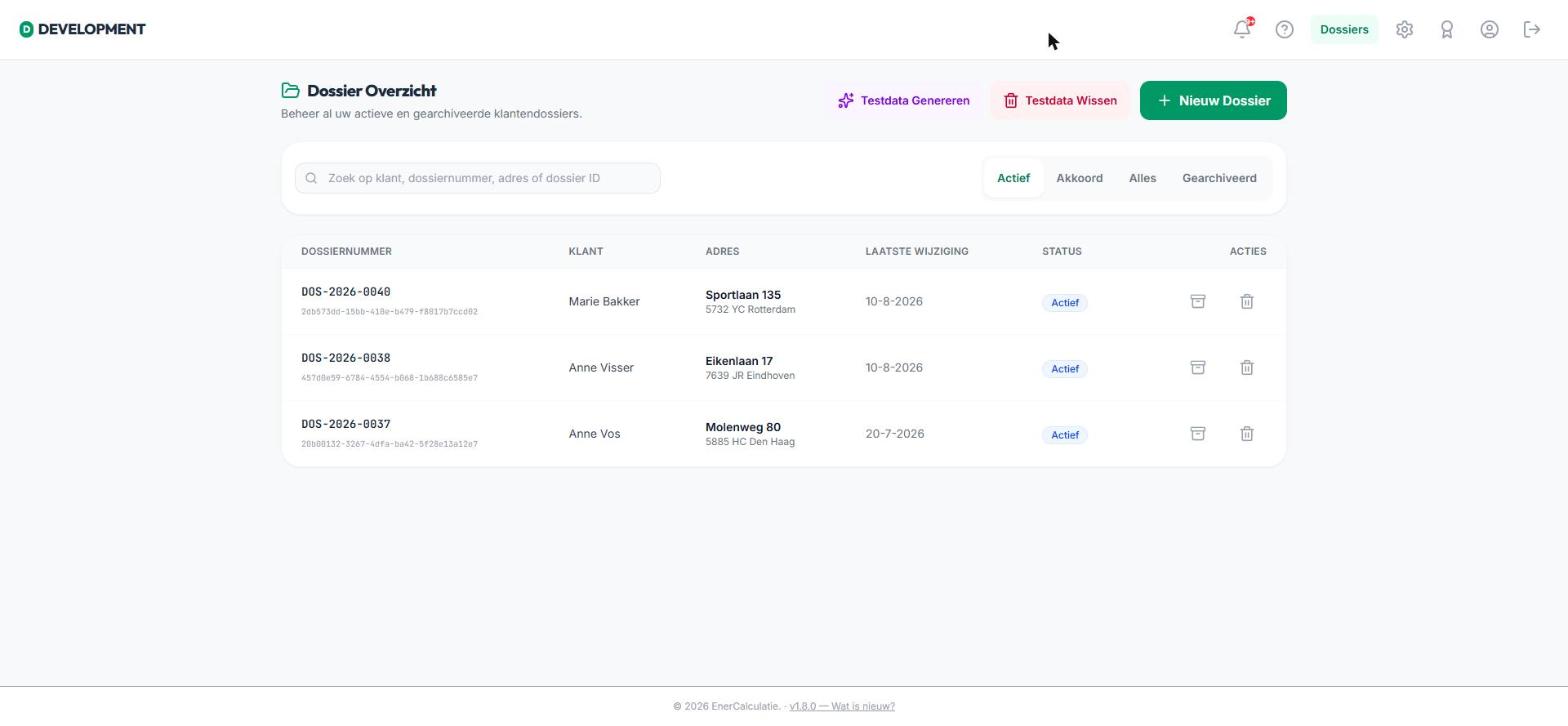Click Testdata Wissen button

coord(1060,101)
